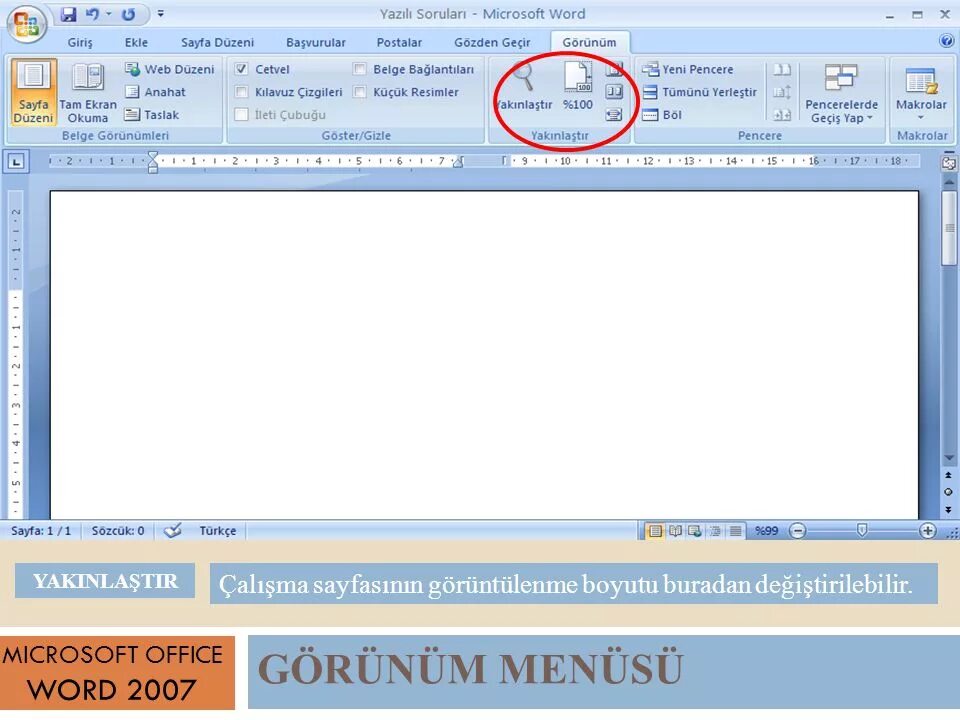Toggle the Cetvel checkbox
Viewport: 960px width, 720px height.
242,69
